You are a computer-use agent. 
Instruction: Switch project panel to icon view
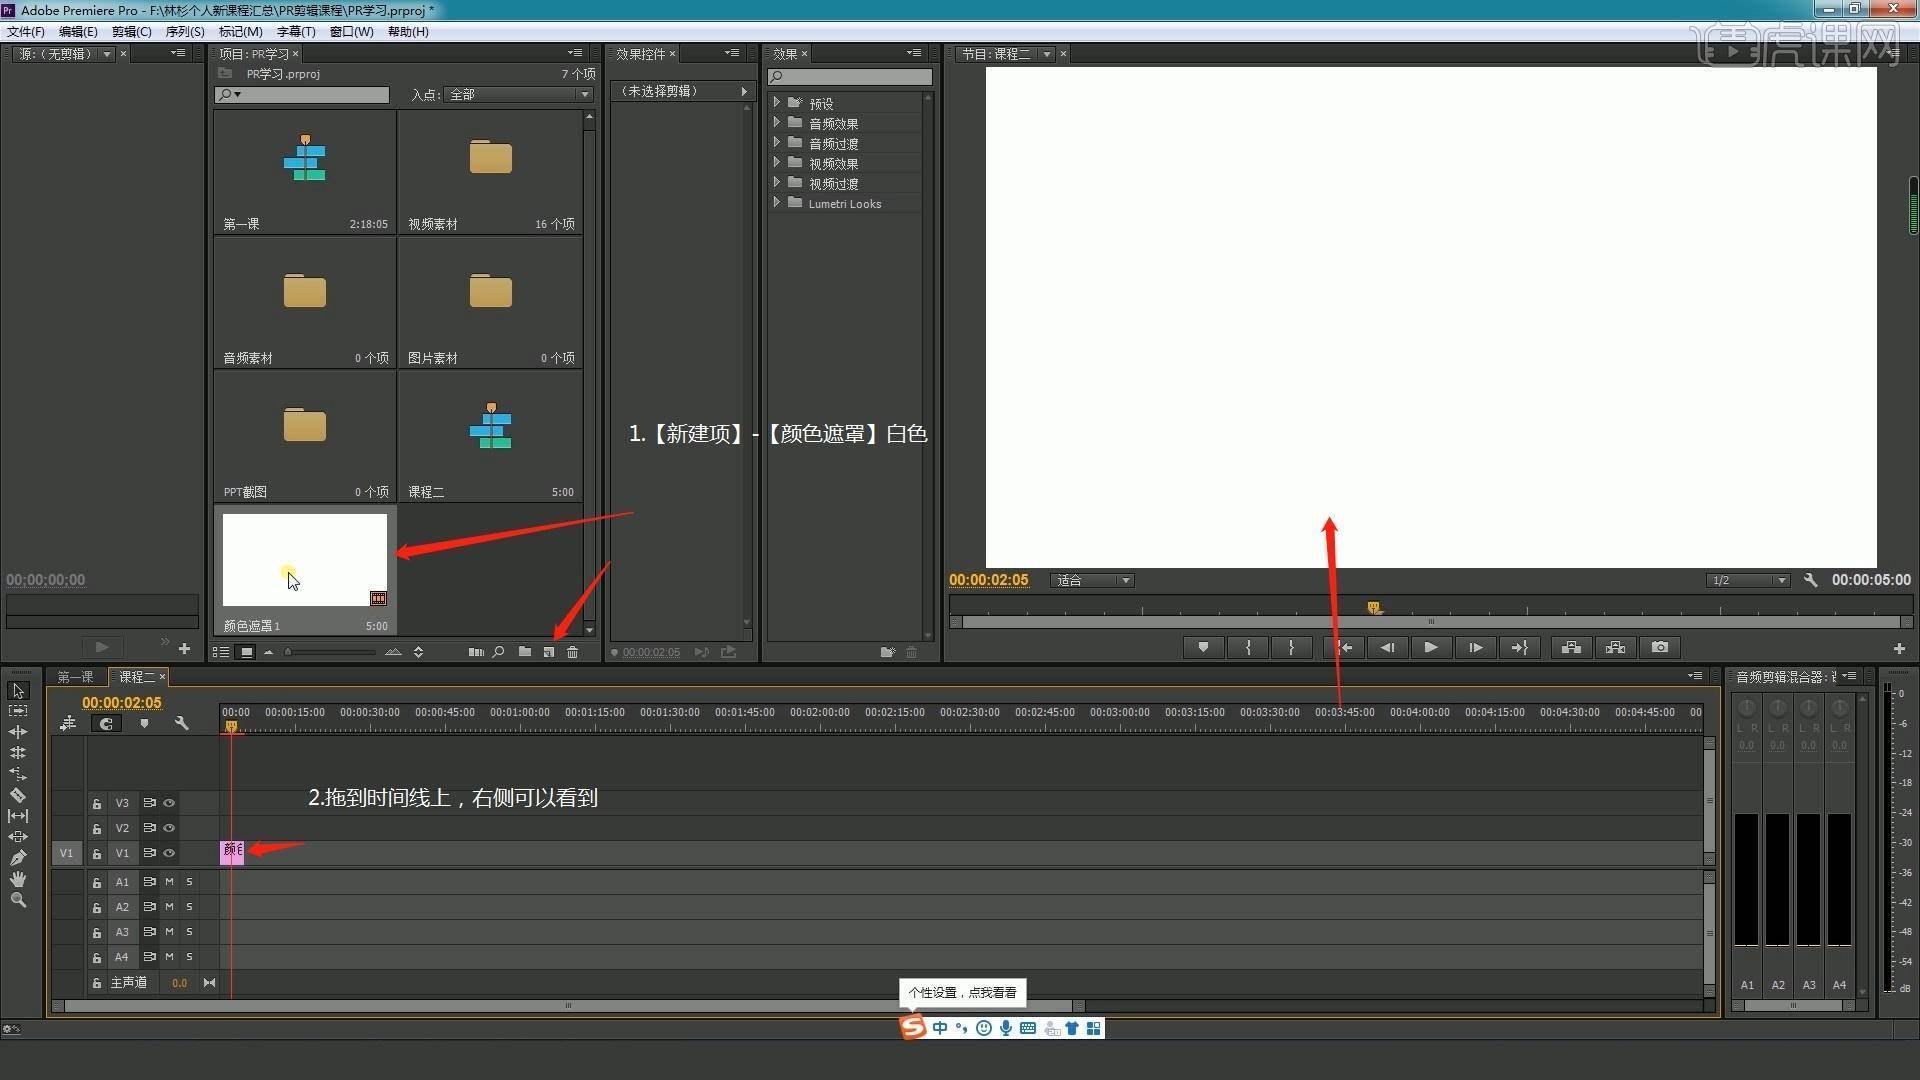[246, 652]
